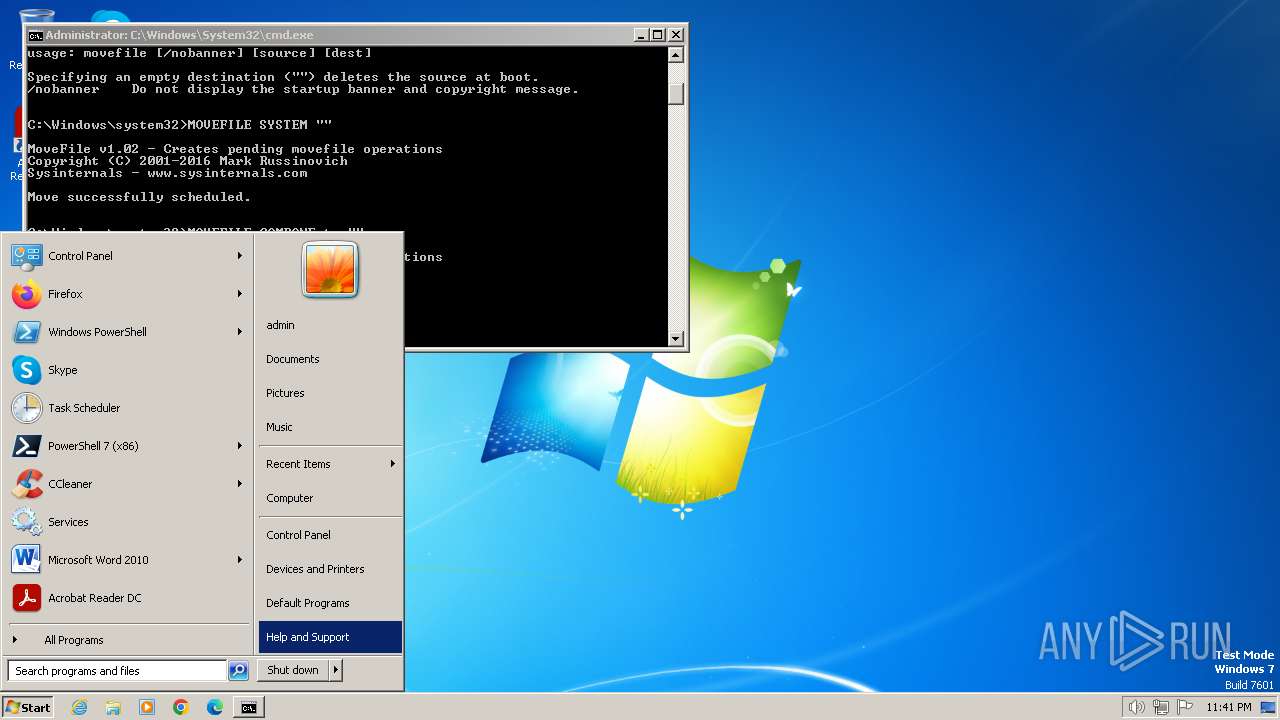Expand CCleaner jump list arrow
This screenshot has width=1280, height=720.
click(240, 484)
